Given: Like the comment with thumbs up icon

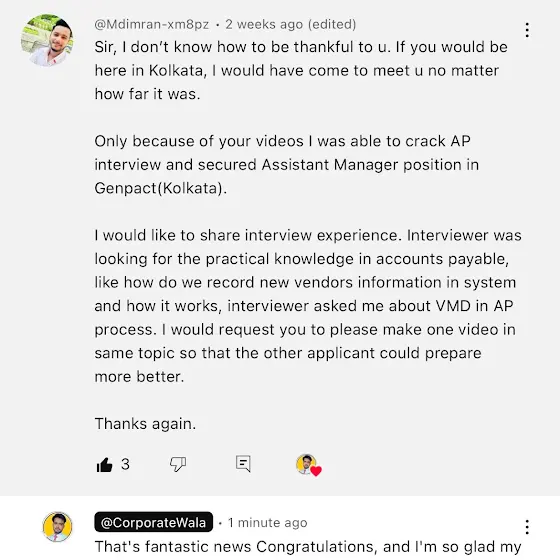Looking at the screenshot, I should pyautogui.click(x=104, y=465).
